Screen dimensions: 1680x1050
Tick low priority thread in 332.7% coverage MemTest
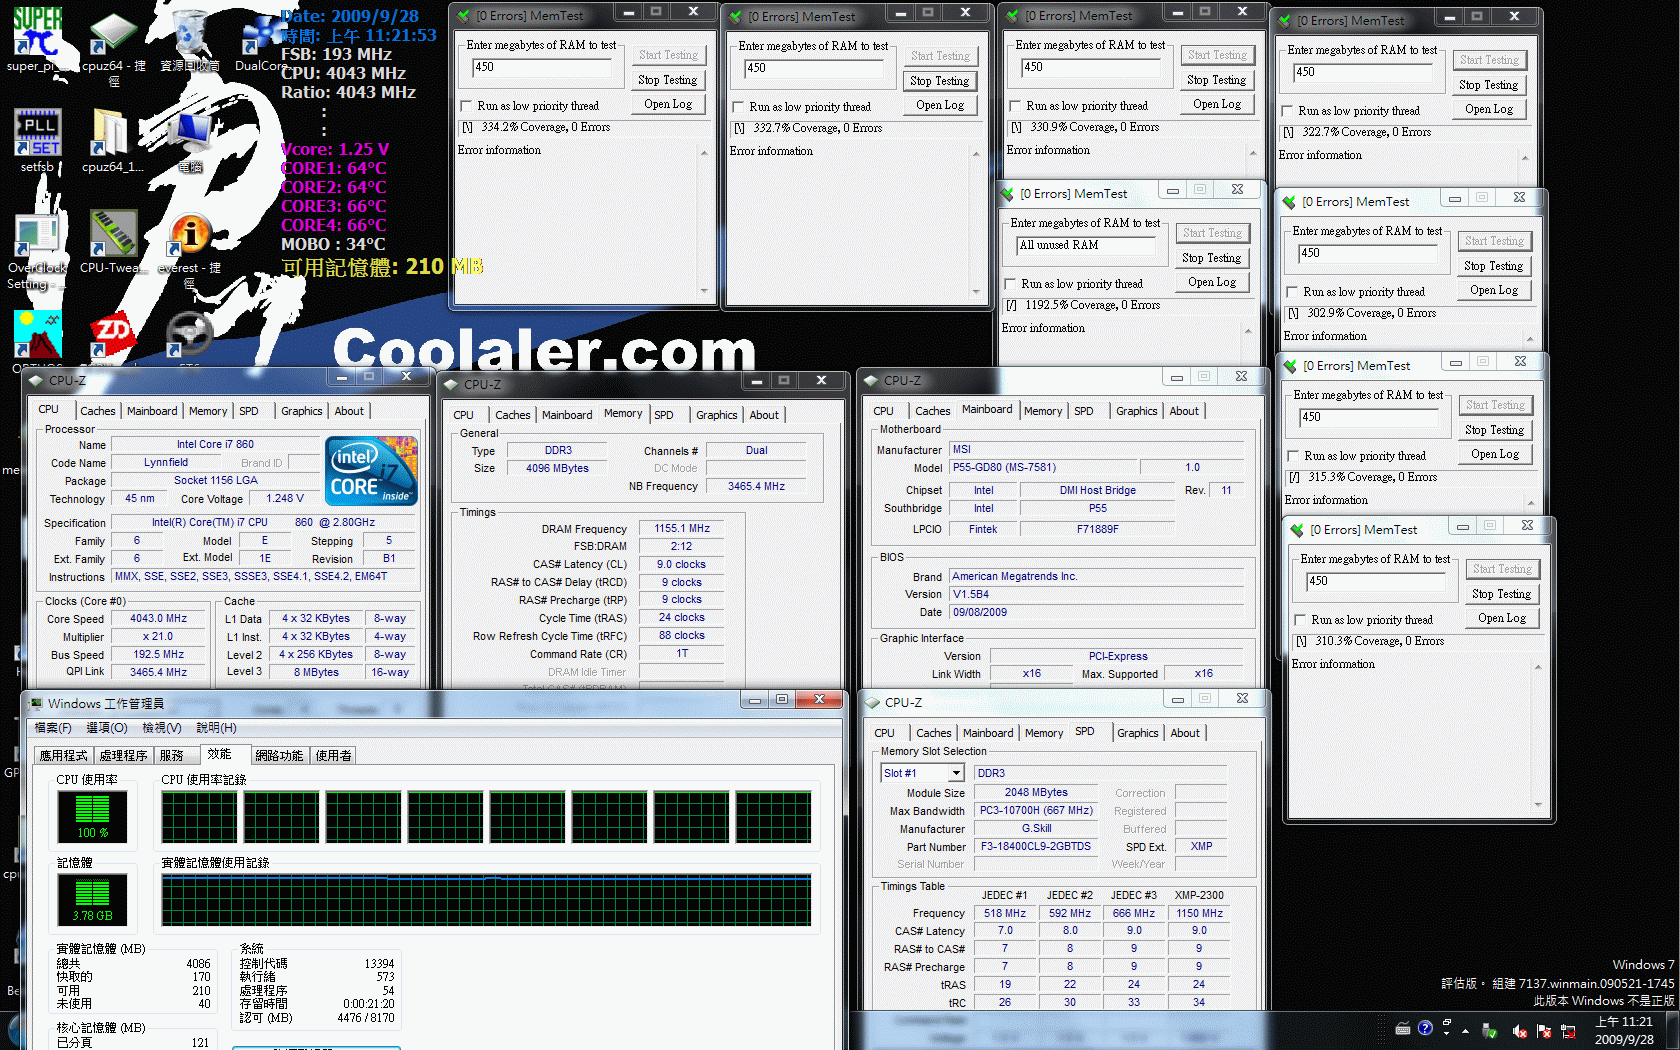[x=737, y=107]
